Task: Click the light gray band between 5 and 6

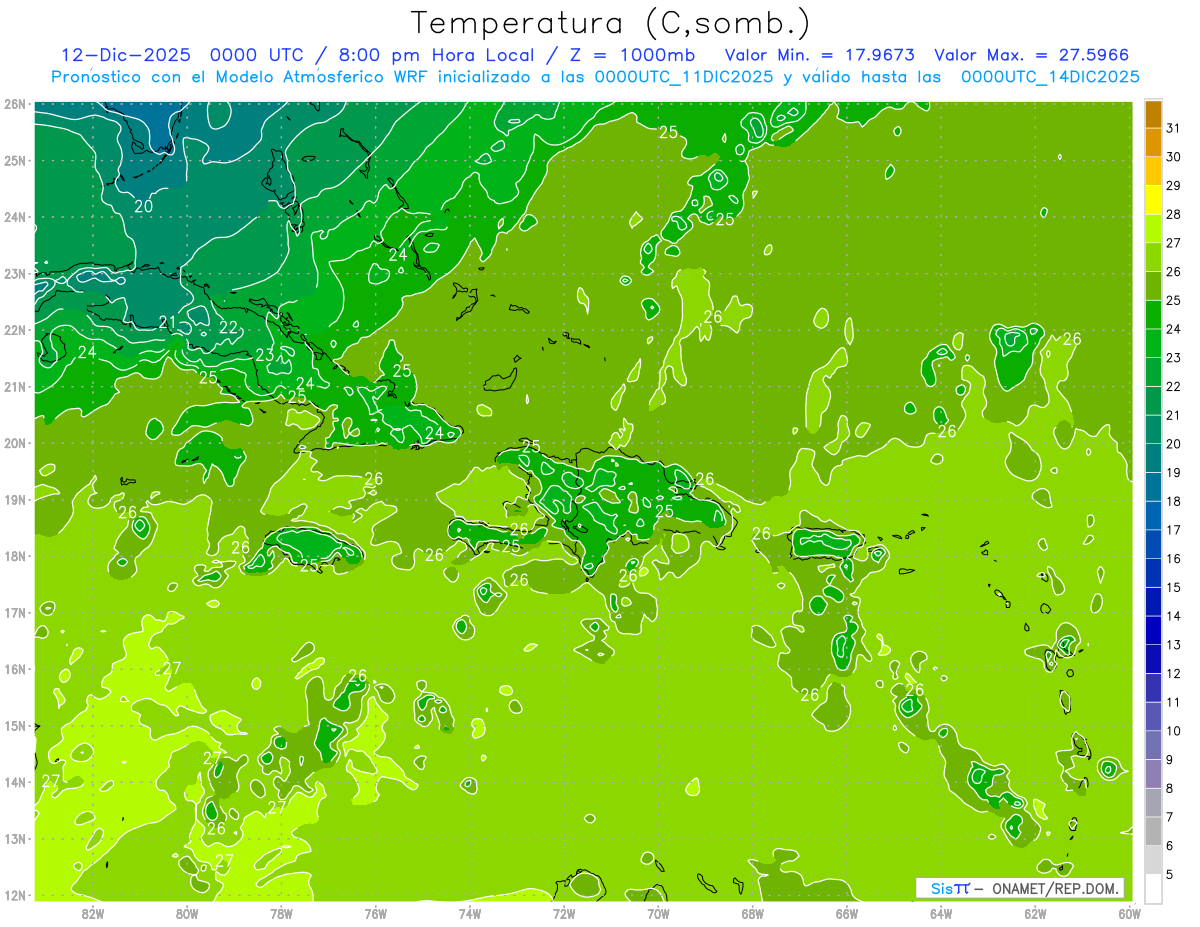Action: tap(1153, 860)
